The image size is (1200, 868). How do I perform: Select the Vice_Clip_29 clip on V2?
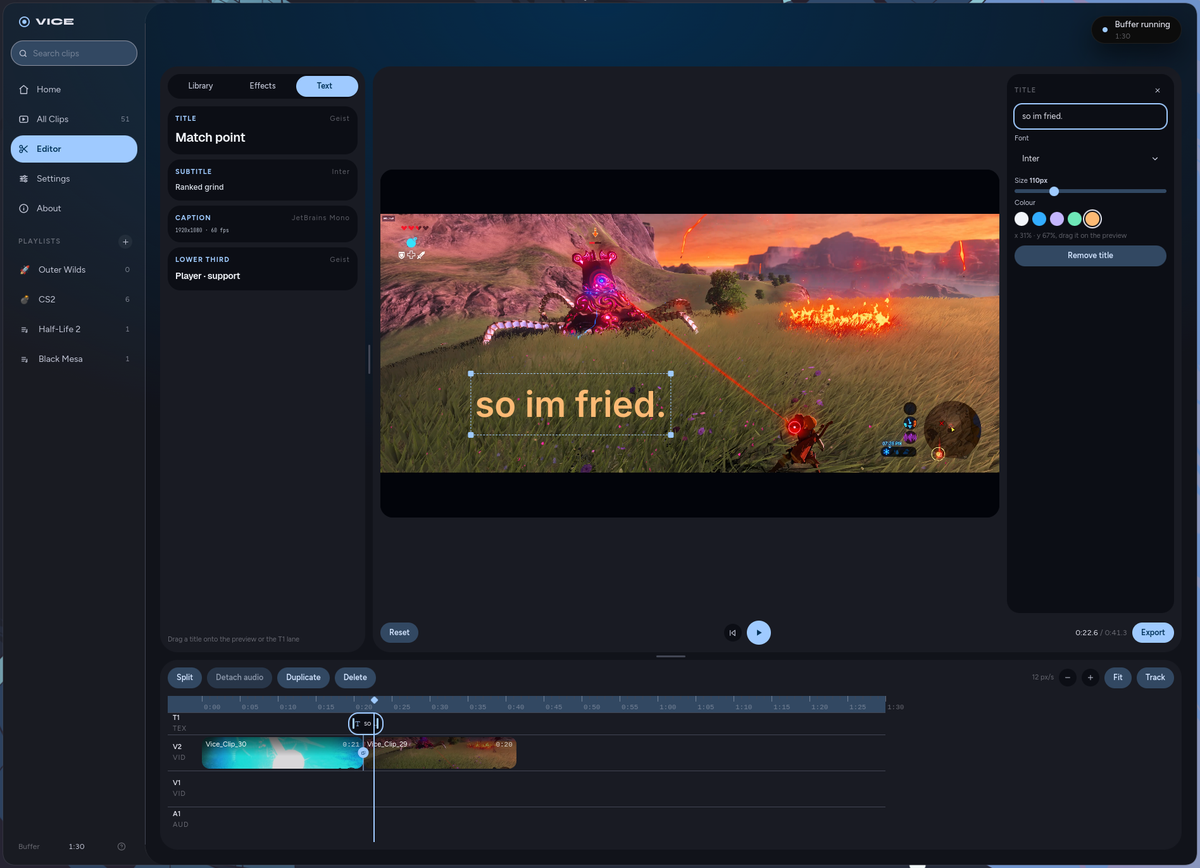point(440,753)
